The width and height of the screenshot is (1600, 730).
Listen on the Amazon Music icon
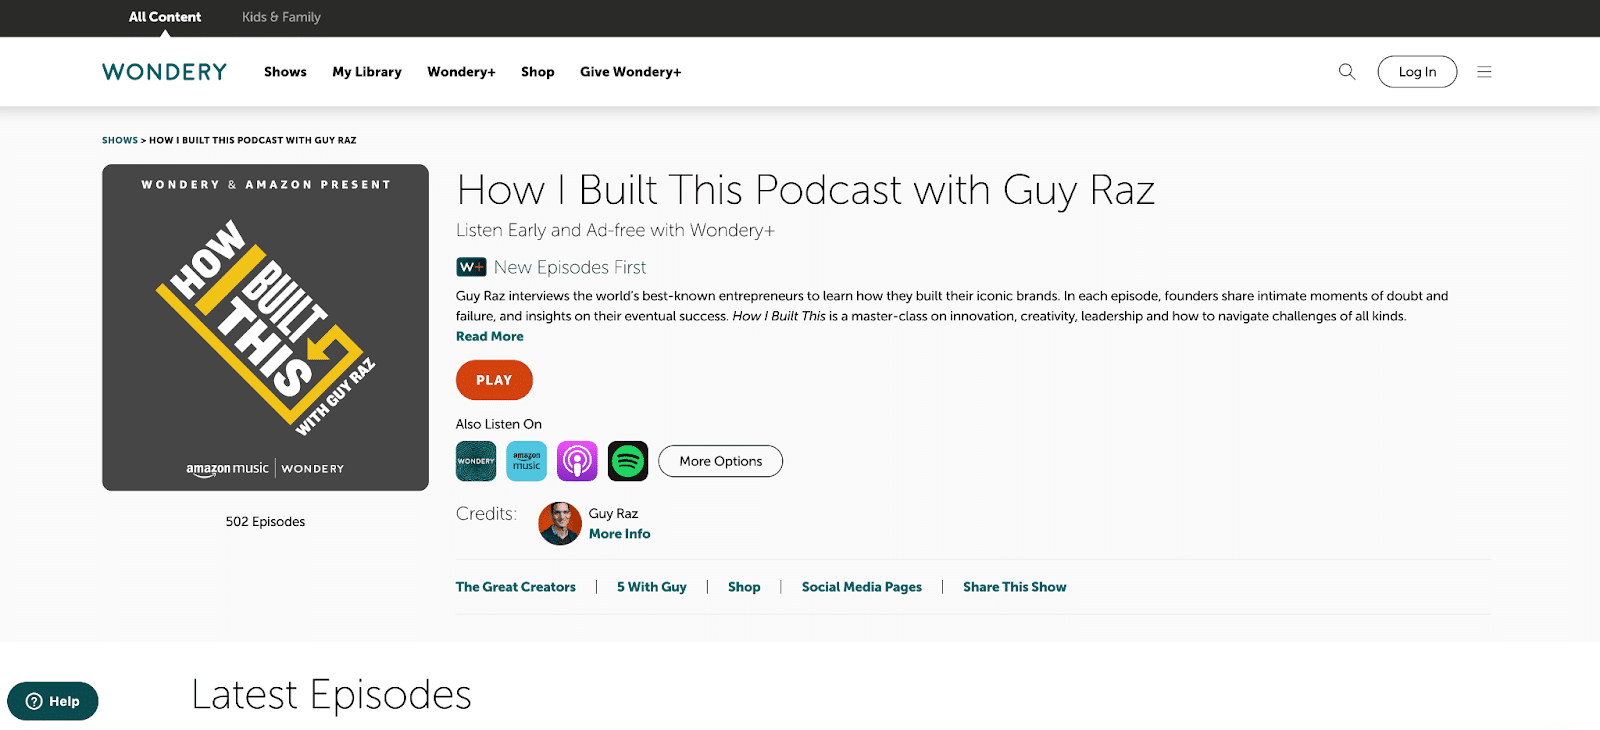(527, 461)
